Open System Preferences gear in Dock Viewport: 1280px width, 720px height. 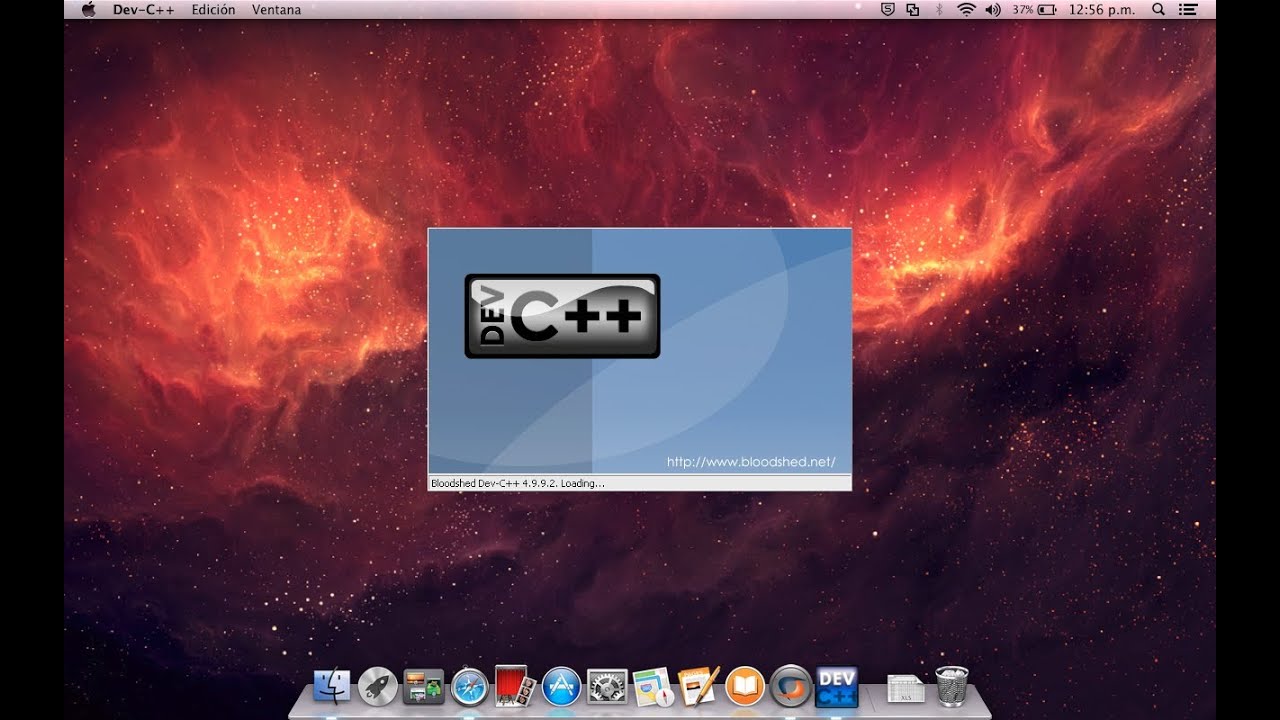click(x=607, y=687)
